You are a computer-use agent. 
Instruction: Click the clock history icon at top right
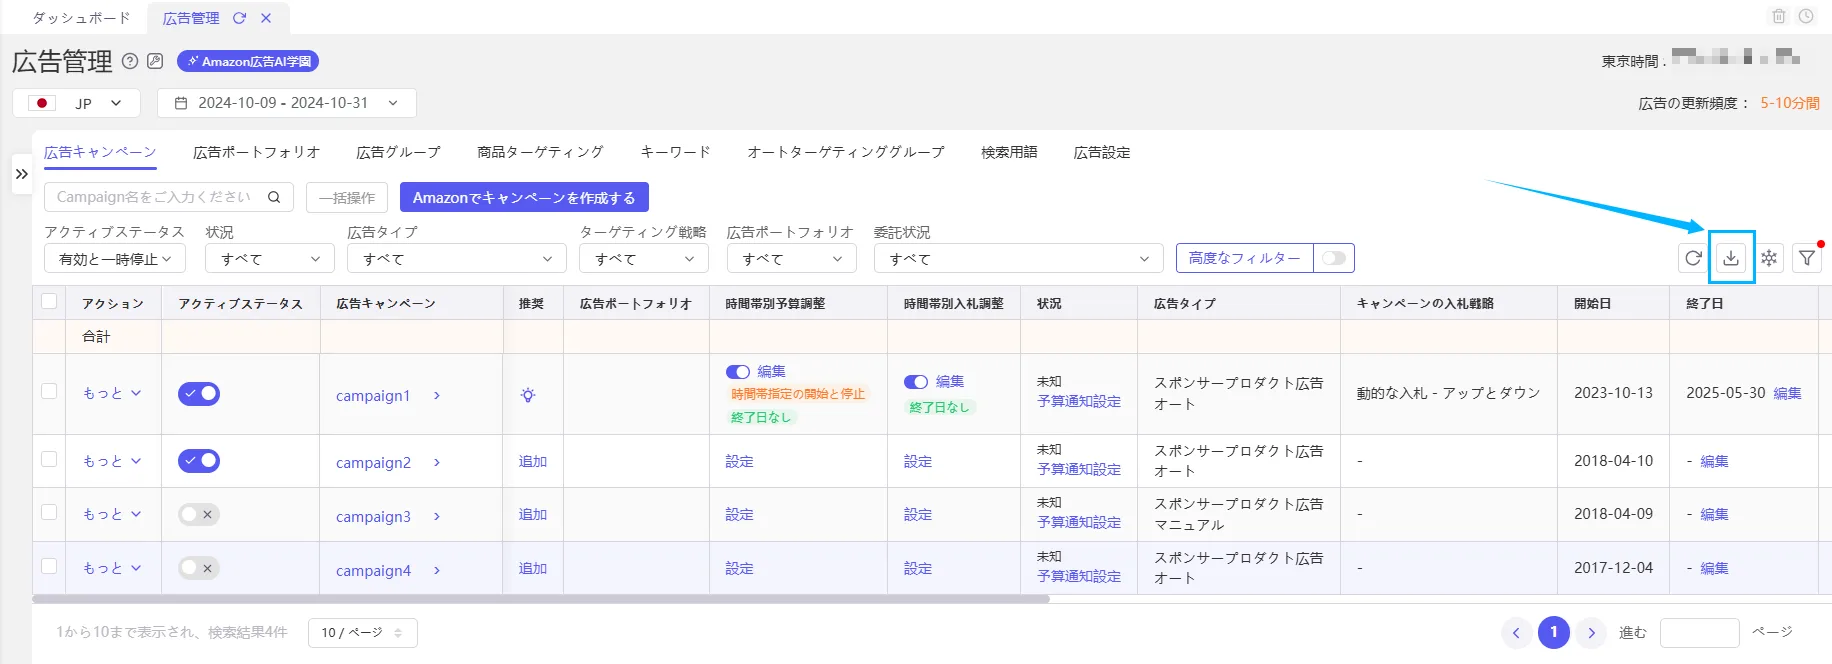(x=1806, y=16)
